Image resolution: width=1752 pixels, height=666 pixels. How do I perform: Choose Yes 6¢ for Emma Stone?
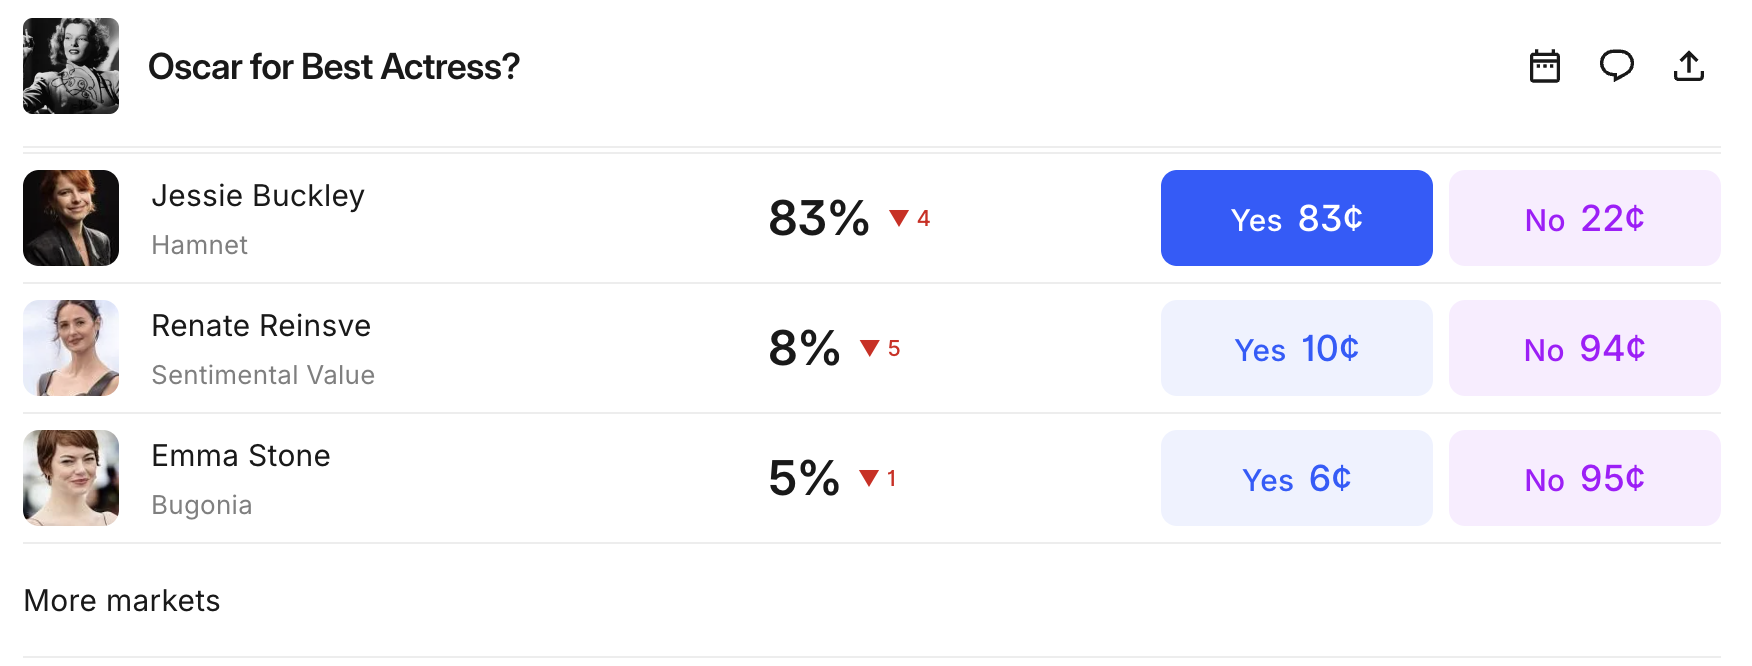click(1296, 478)
